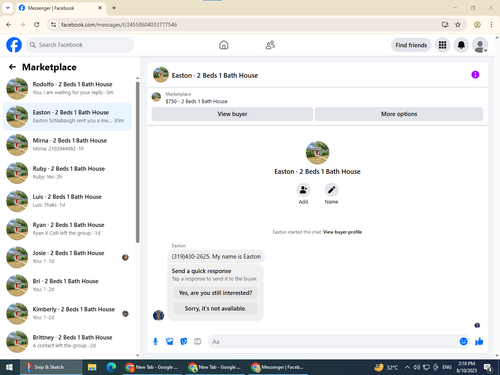Click the Facebook logo
Image resolution: width=500 pixels, height=375 pixels.
click(x=14, y=45)
